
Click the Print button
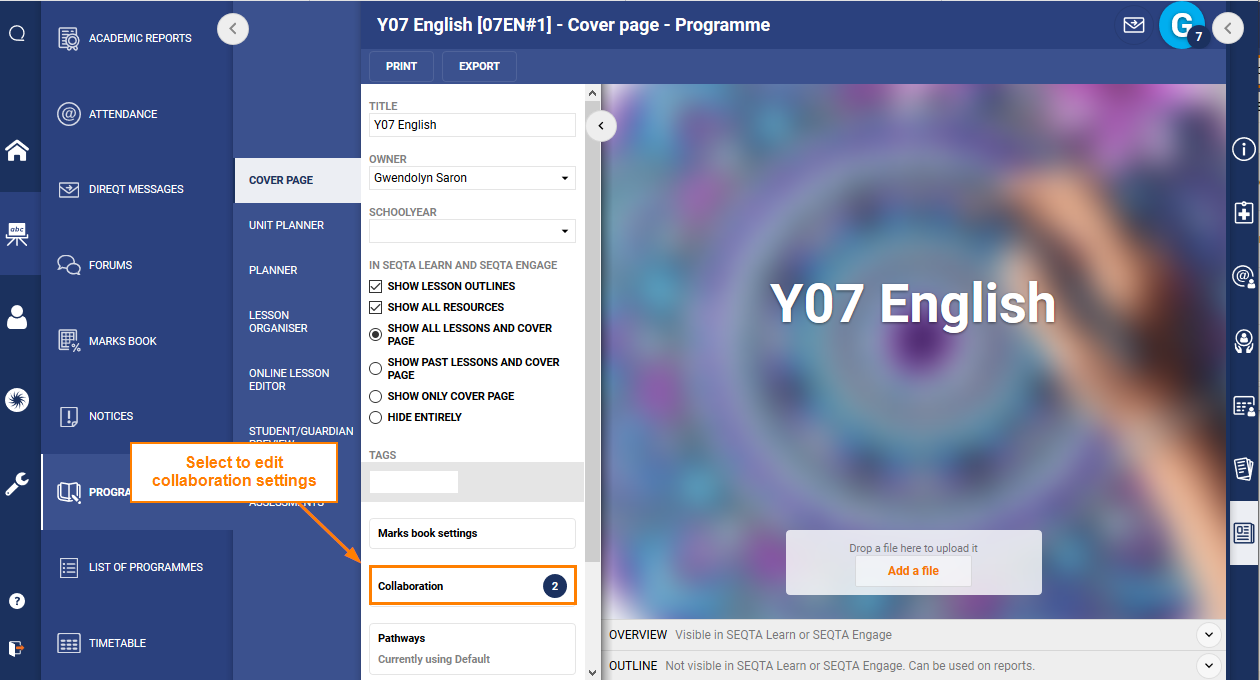click(x=401, y=66)
